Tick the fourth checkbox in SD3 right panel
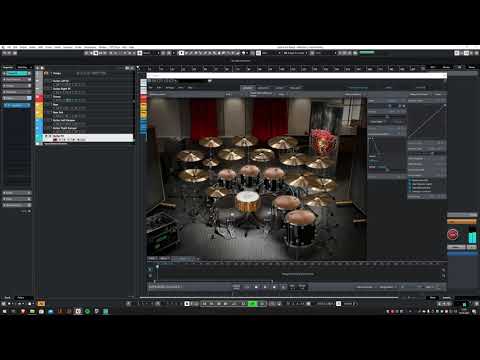The width and height of the screenshot is (480, 360). pyautogui.click(x=410, y=191)
